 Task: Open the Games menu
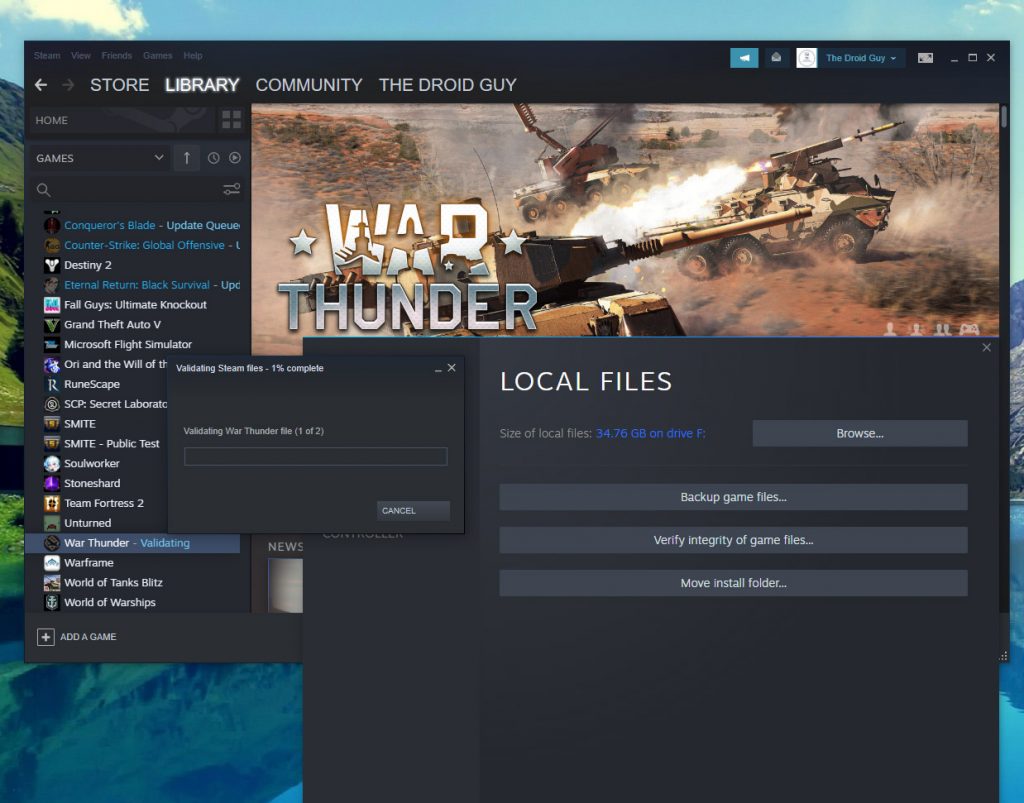click(x=157, y=55)
